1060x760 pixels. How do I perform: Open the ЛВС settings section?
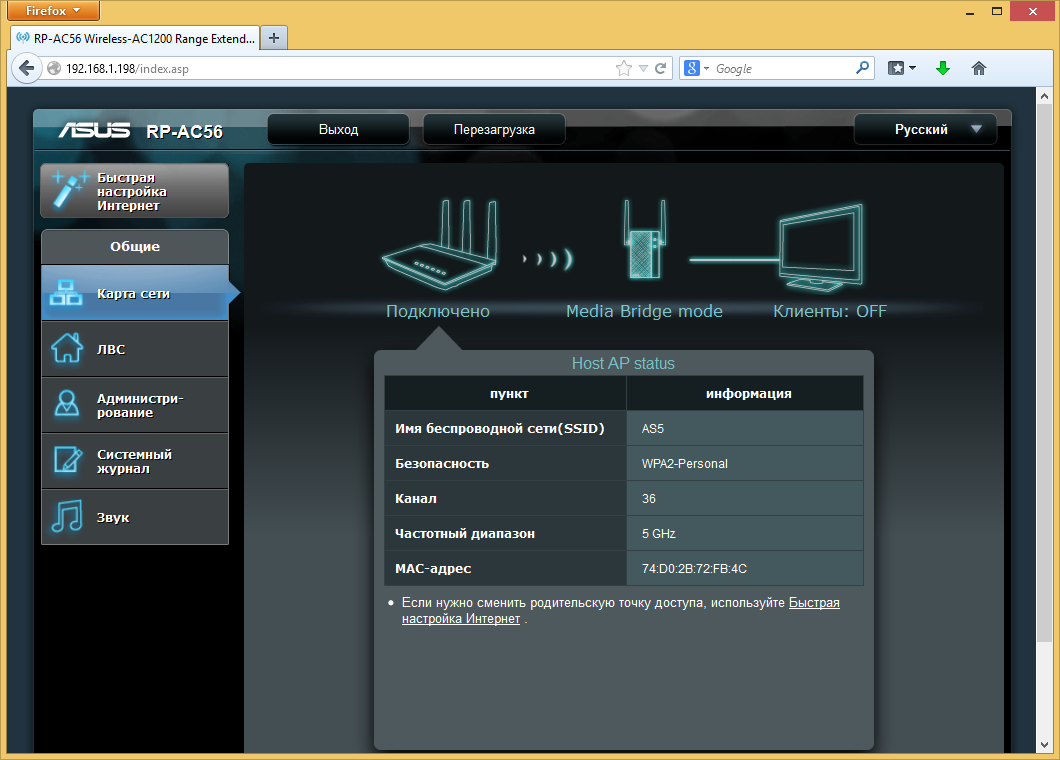coord(135,349)
